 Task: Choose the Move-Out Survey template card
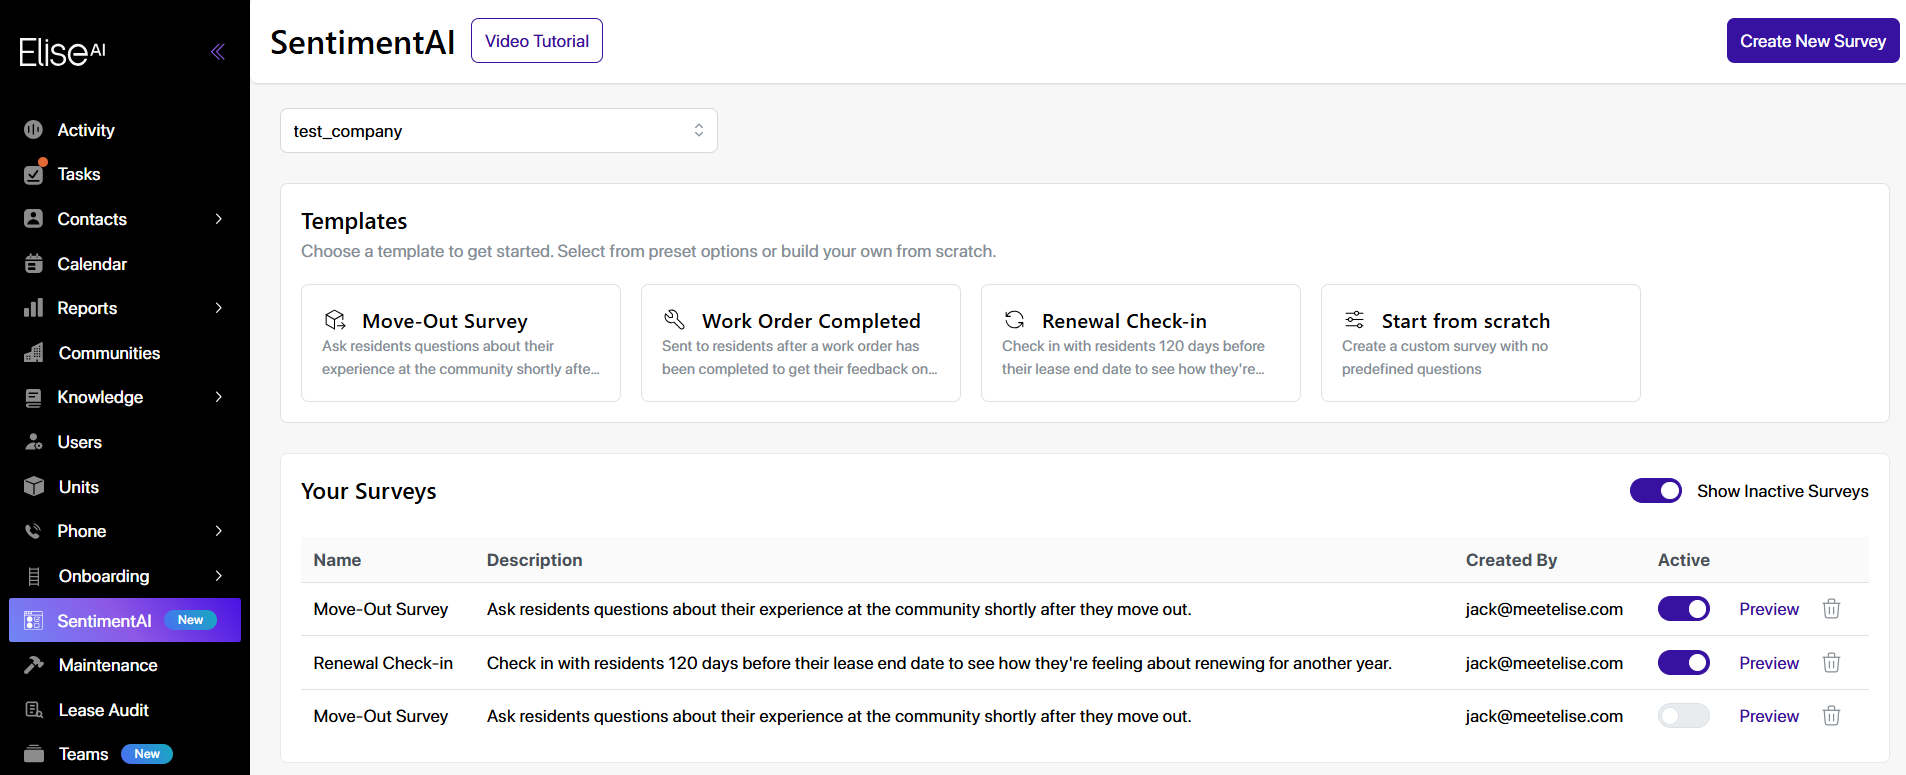461,343
